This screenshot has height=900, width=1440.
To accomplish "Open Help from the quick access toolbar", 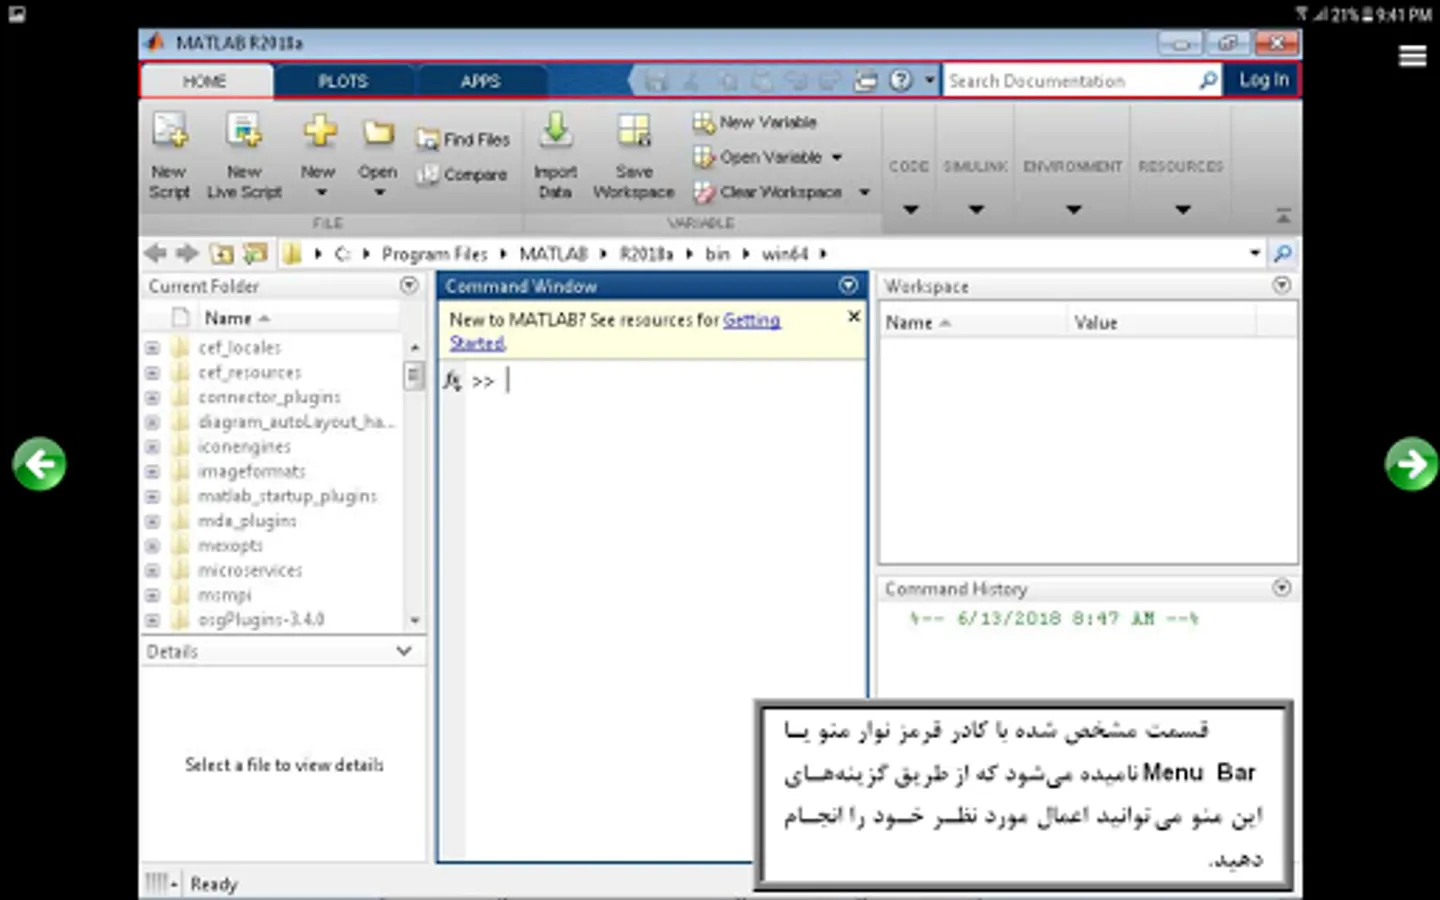I will coord(901,80).
